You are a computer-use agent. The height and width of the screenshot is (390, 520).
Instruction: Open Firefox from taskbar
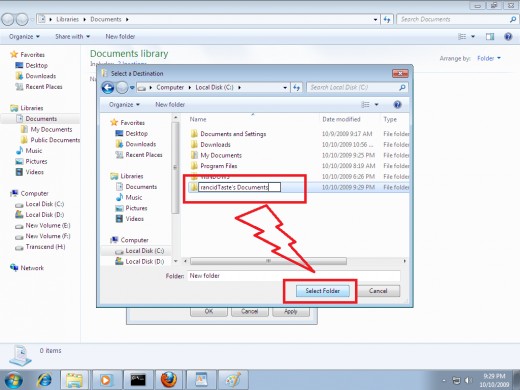[x=169, y=380]
